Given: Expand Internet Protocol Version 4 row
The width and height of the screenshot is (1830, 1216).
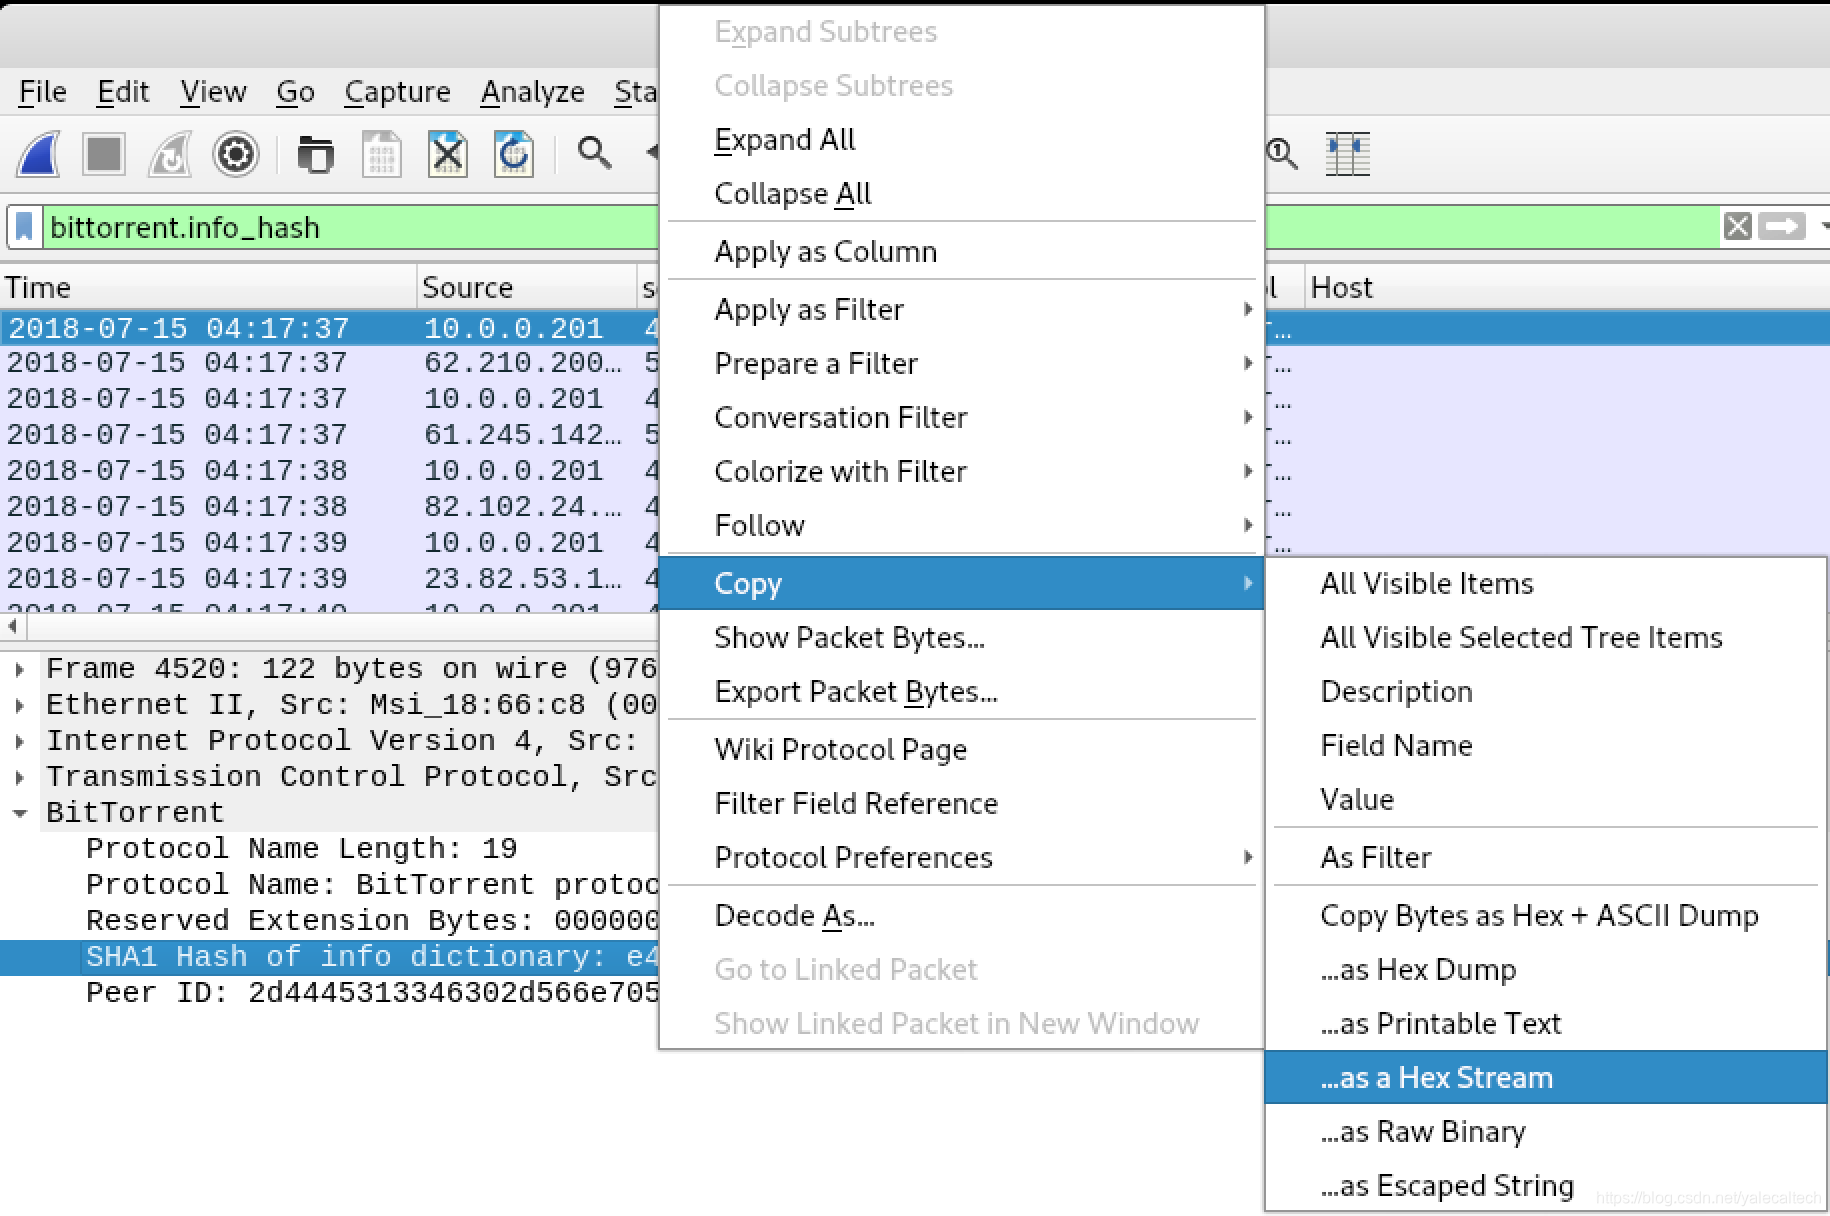Looking at the screenshot, I should click(x=20, y=741).
